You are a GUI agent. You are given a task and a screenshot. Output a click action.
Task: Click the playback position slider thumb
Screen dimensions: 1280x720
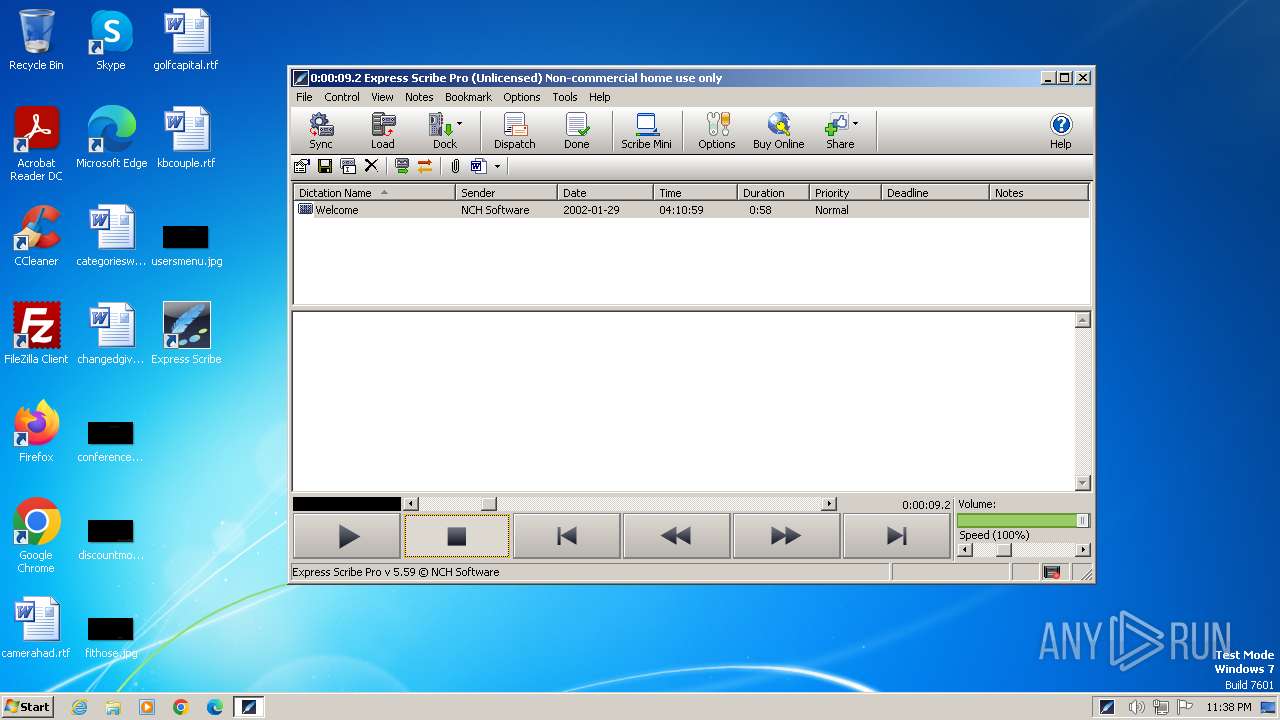point(488,504)
